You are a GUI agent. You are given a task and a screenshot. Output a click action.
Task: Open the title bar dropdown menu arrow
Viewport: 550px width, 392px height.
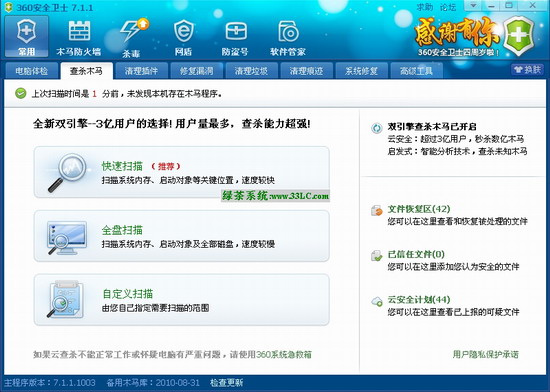473,6
